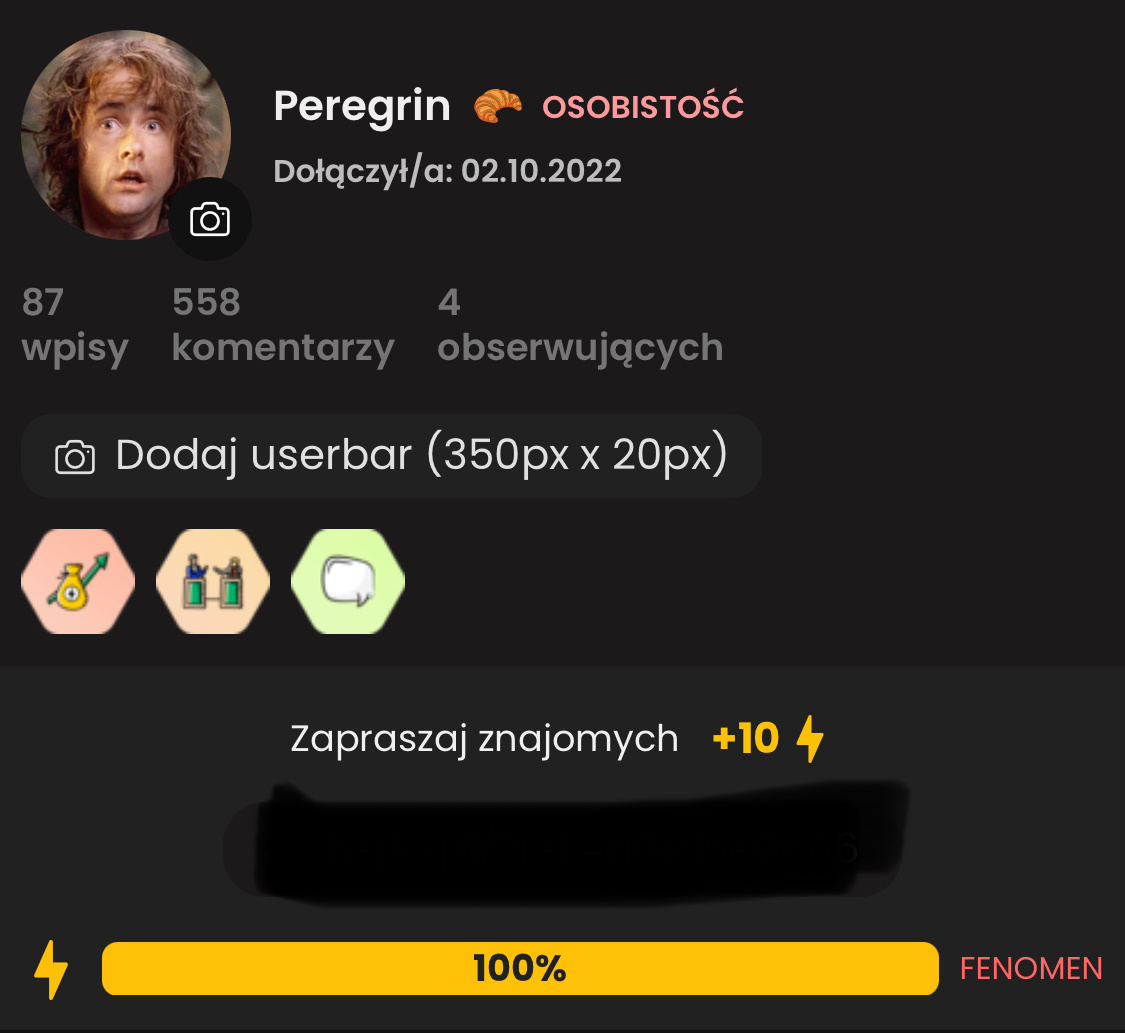
Task: Select the debate podium badge
Action: click(213, 581)
